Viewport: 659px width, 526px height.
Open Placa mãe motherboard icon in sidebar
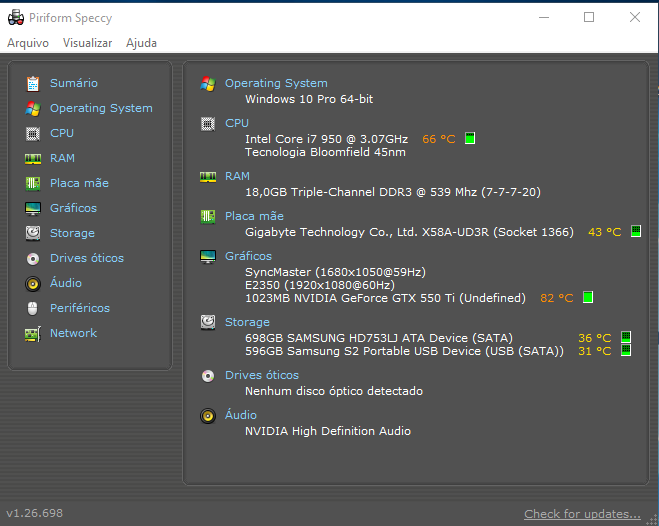[x=33, y=184]
